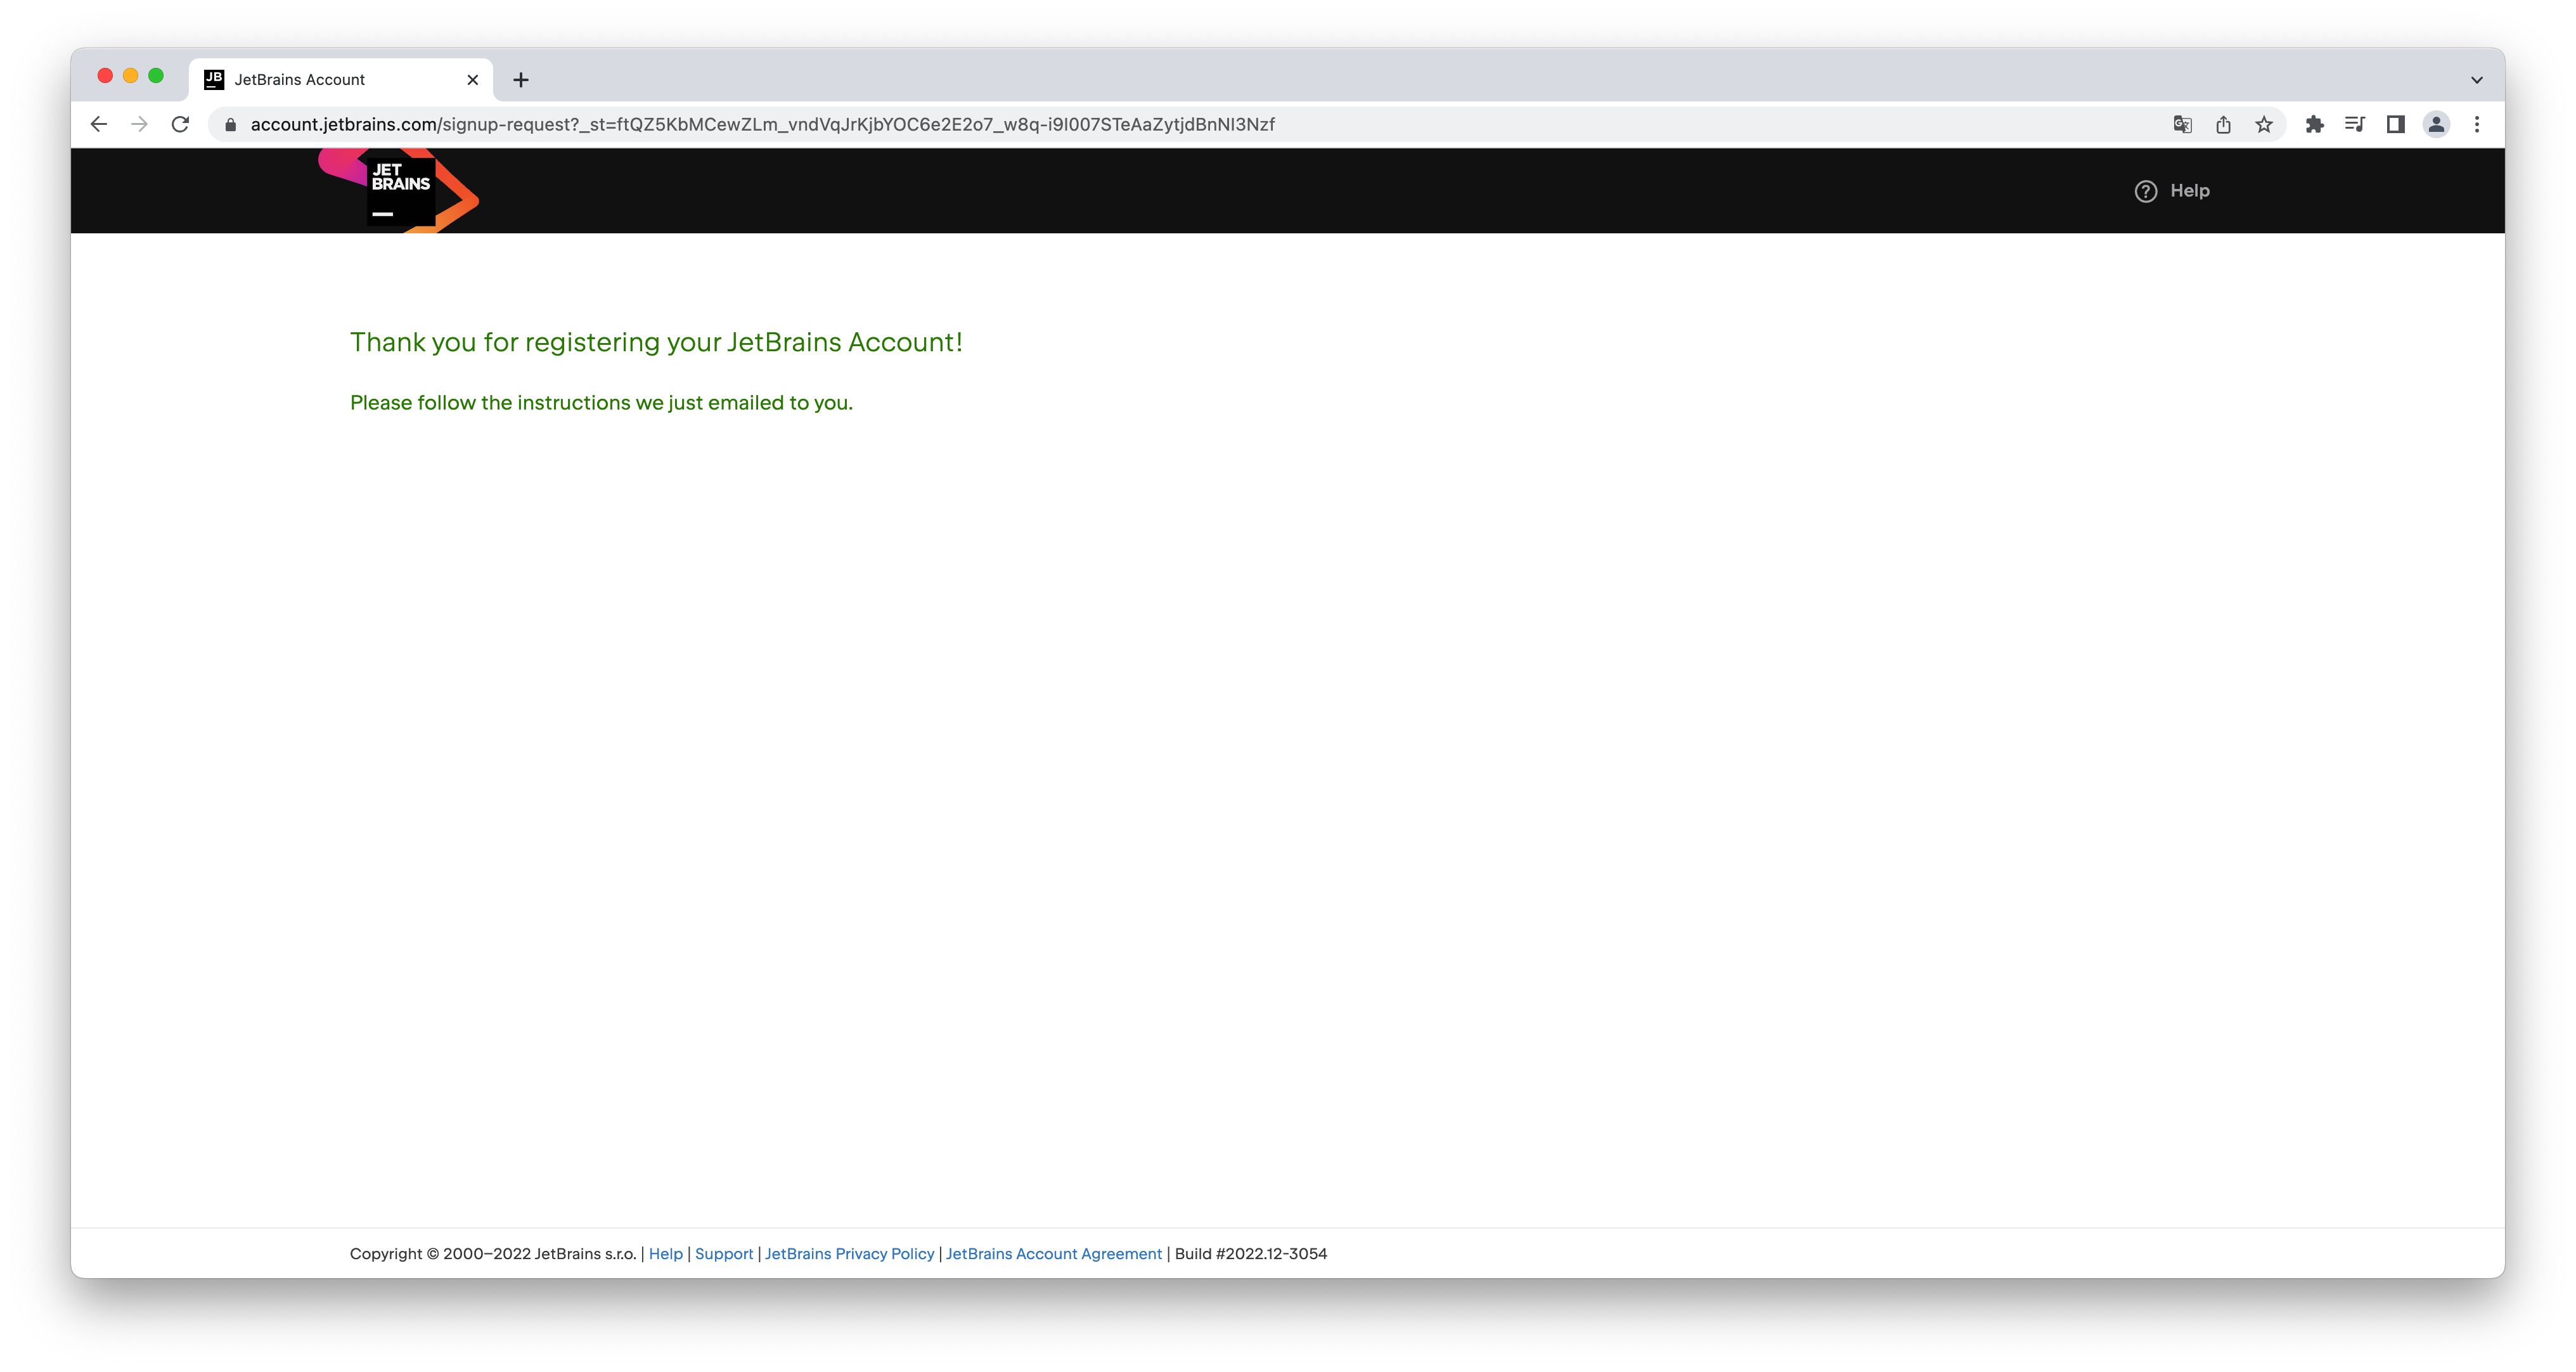Open a new browser tab
This screenshot has width=2576, height=1372.
point(521,80)
